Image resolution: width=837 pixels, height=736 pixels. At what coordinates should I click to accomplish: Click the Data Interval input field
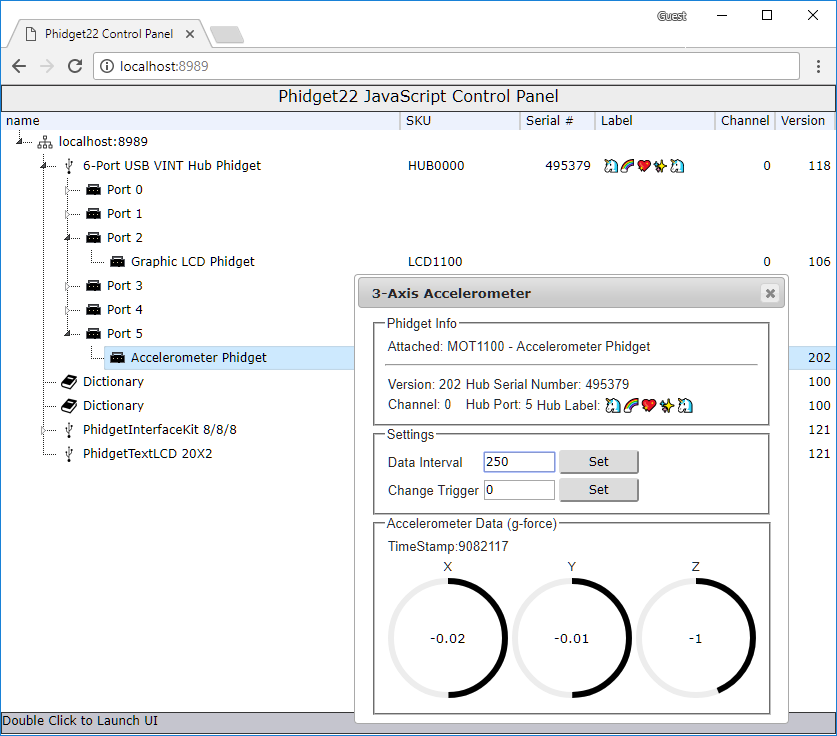coord(519,462)
